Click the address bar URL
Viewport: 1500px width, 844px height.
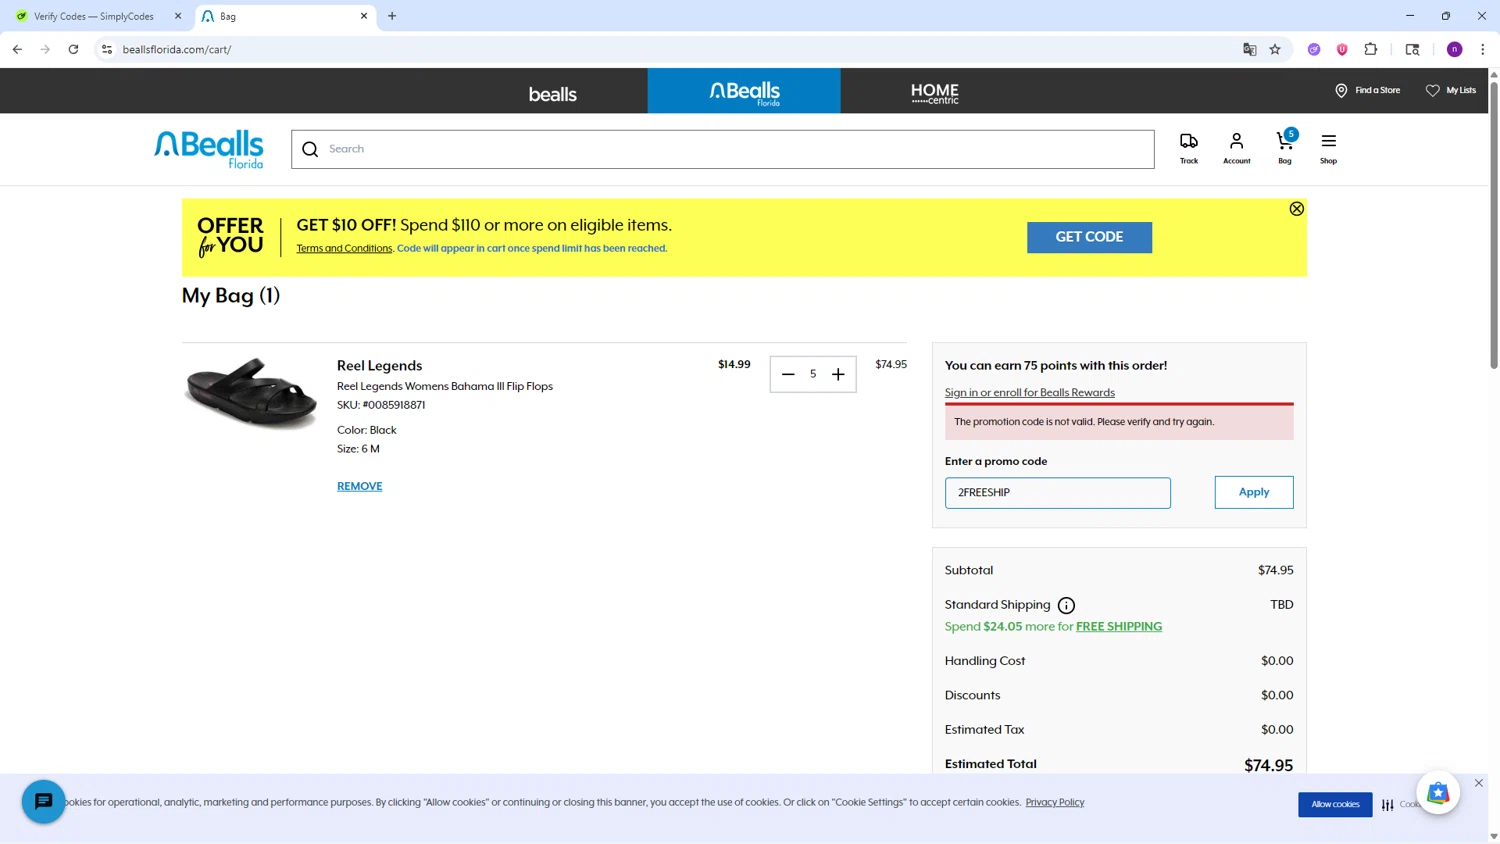pos(177,49)
